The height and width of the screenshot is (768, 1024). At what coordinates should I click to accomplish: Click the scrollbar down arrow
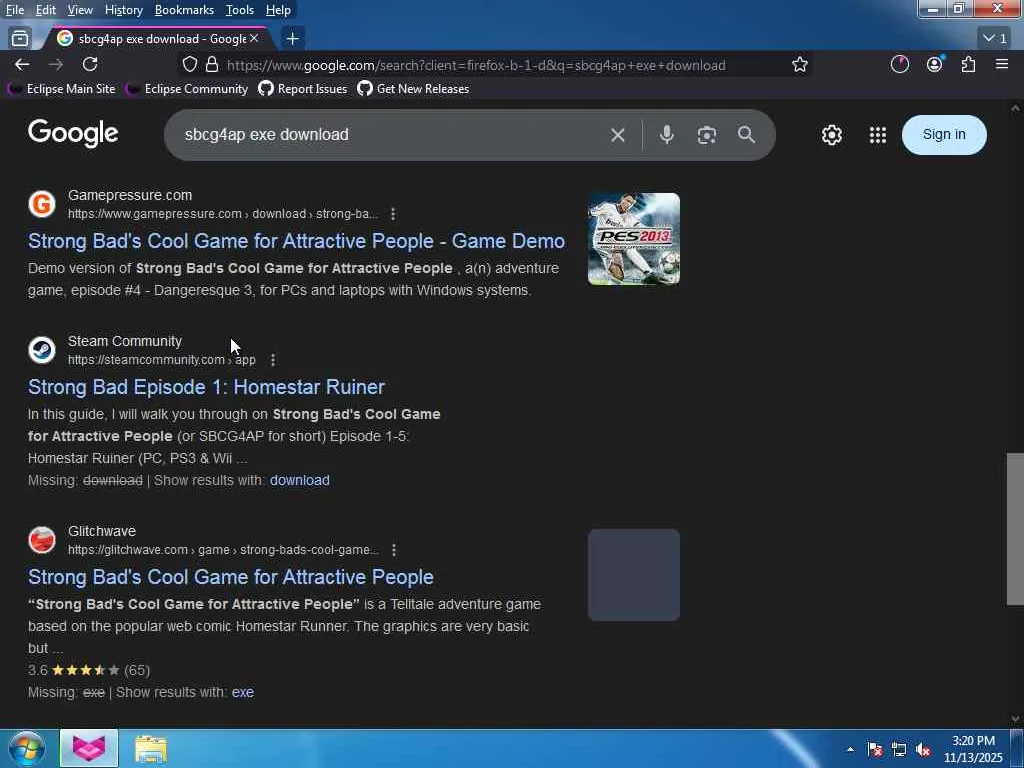coord(1015,719)
